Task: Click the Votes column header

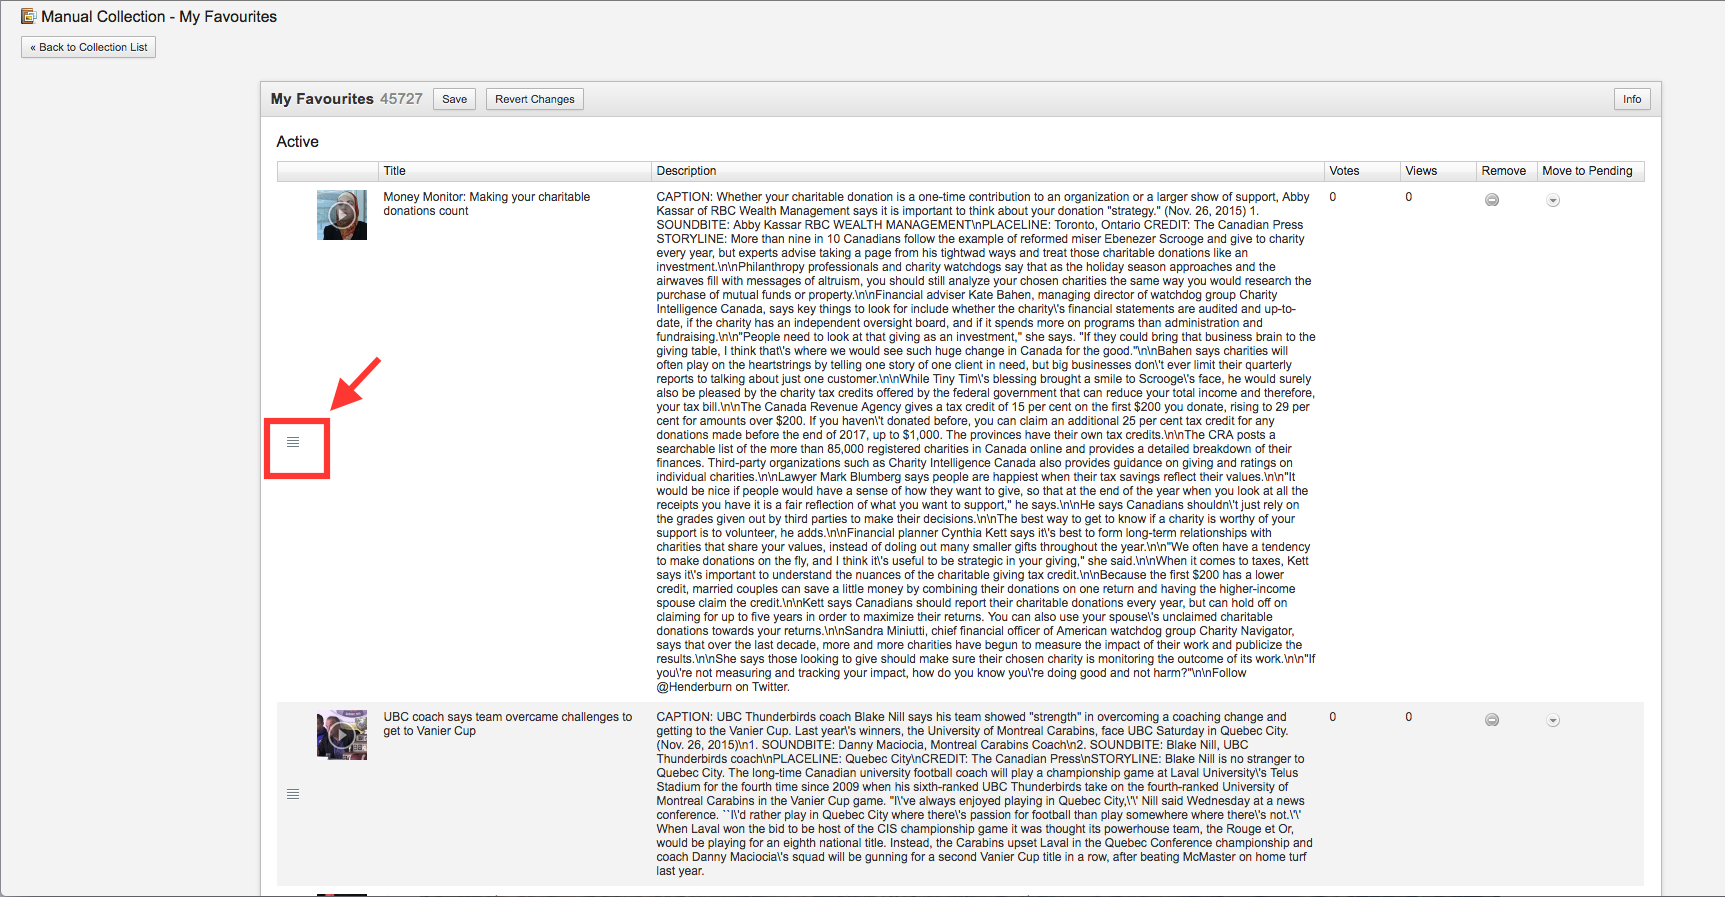Action: (1362, 171)
